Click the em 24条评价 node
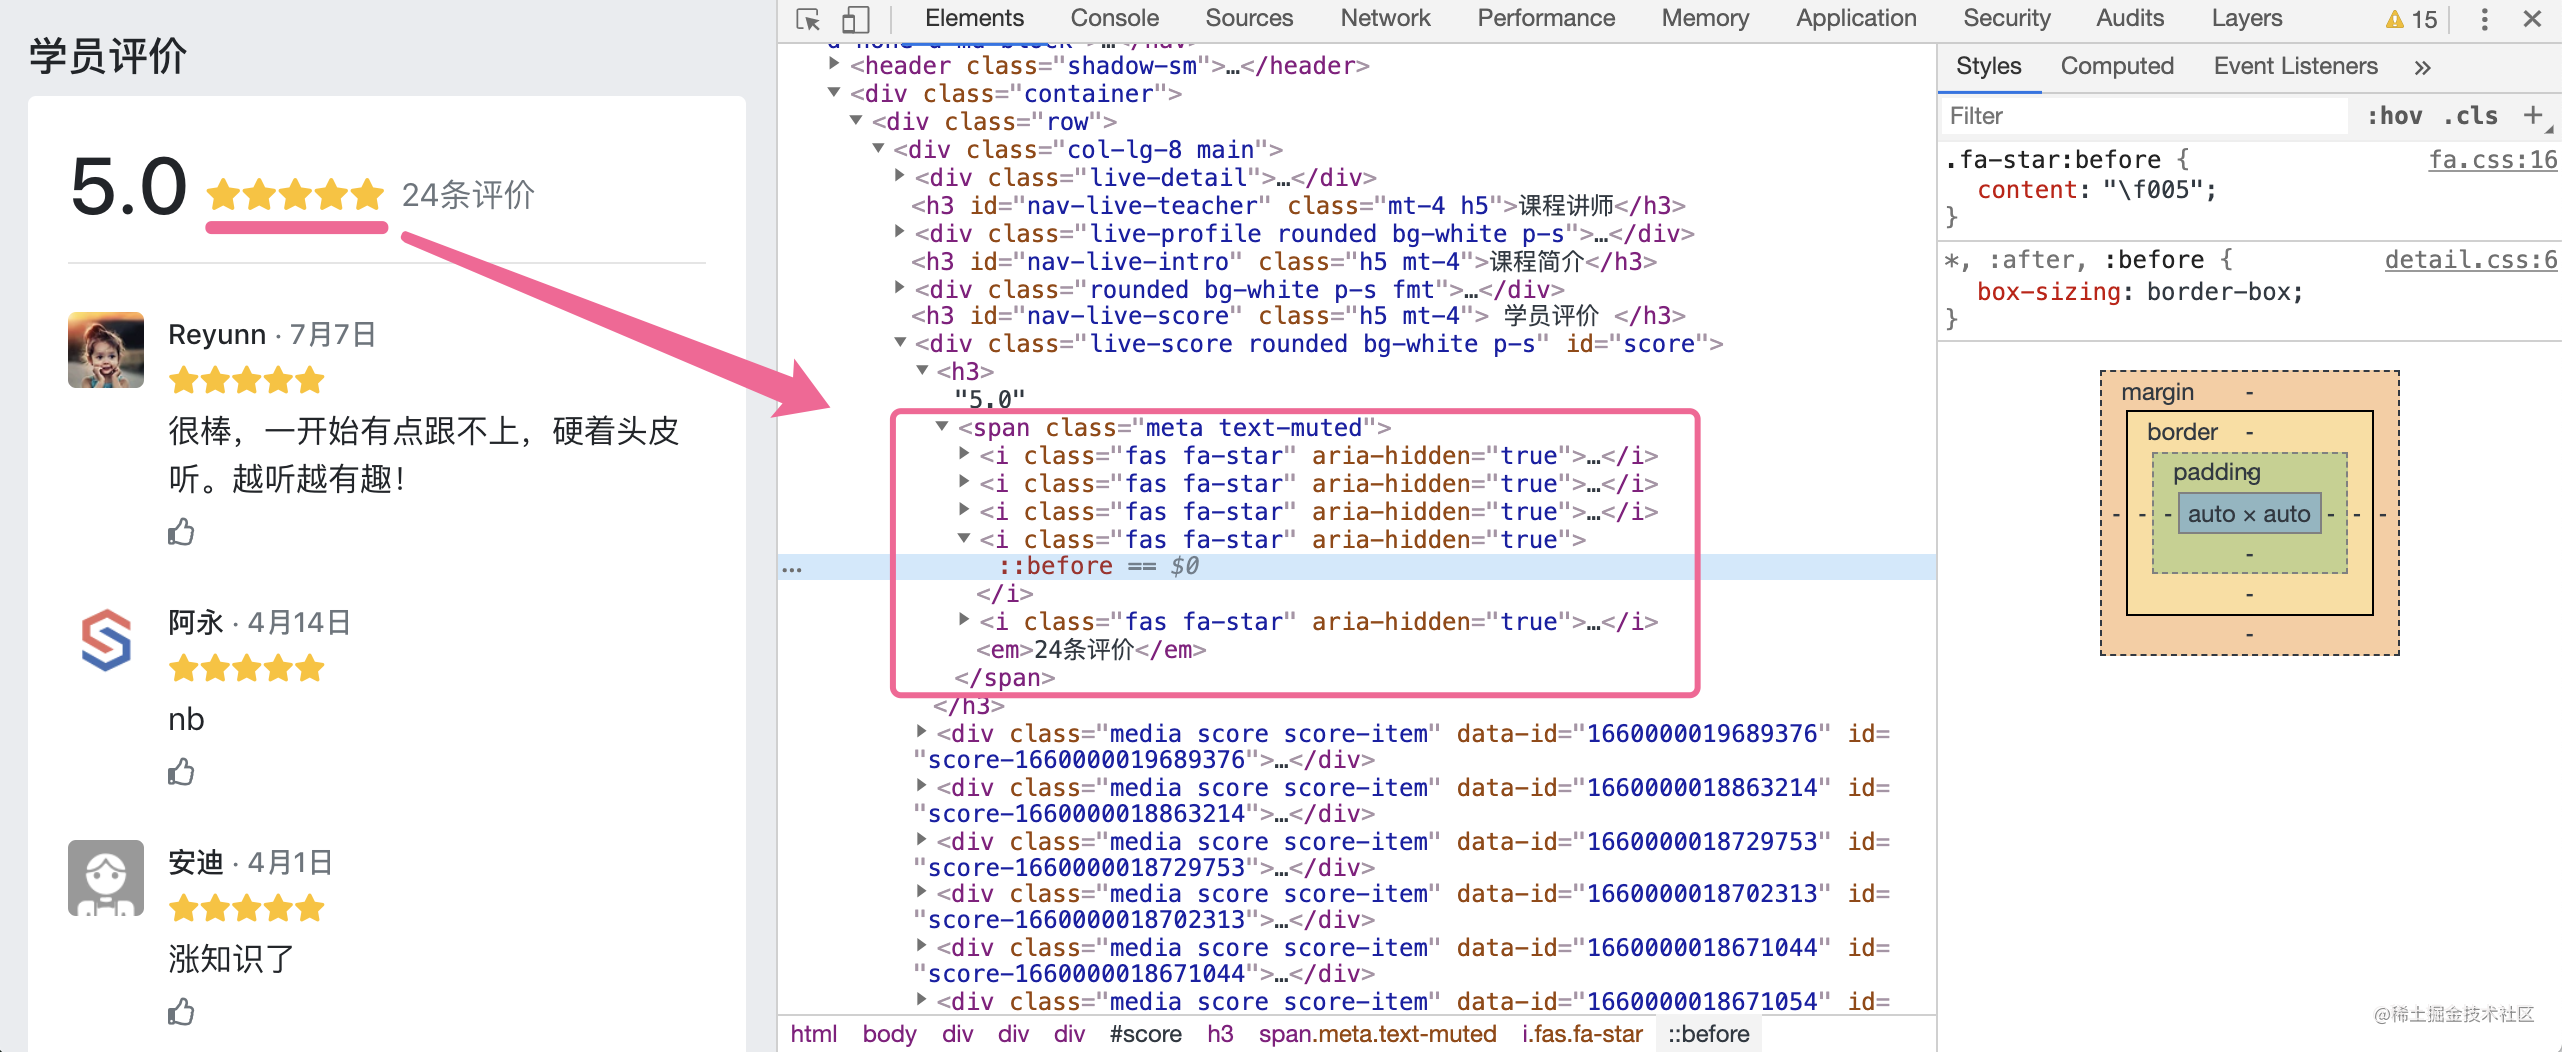This screenshot has width=2562, height=1052. pos(1091,650)
